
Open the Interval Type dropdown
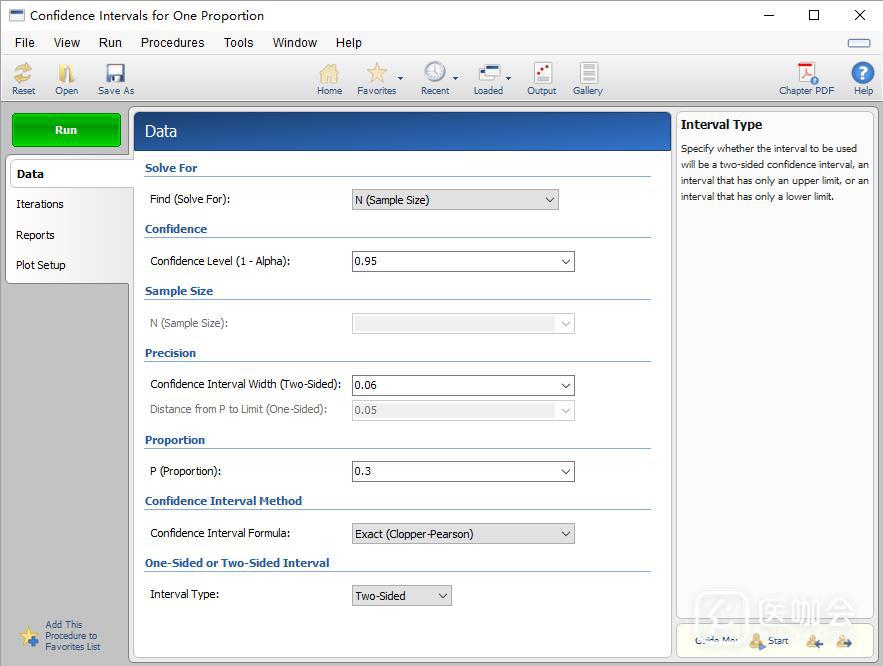coord(402,596)
